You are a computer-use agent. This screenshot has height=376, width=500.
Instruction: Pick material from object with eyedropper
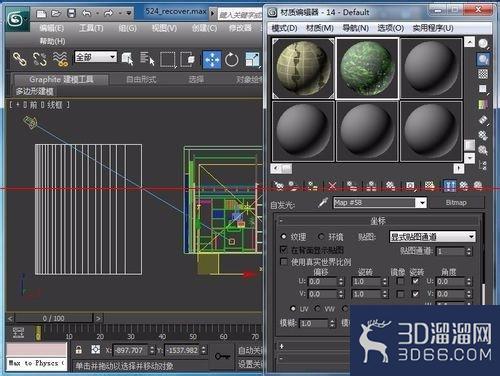click(x=322, y=202)
